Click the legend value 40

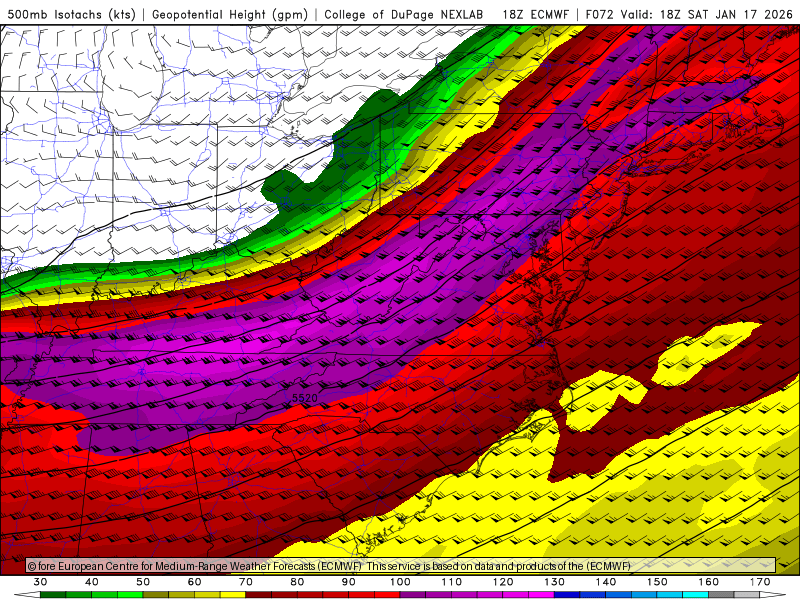[92, 582]
